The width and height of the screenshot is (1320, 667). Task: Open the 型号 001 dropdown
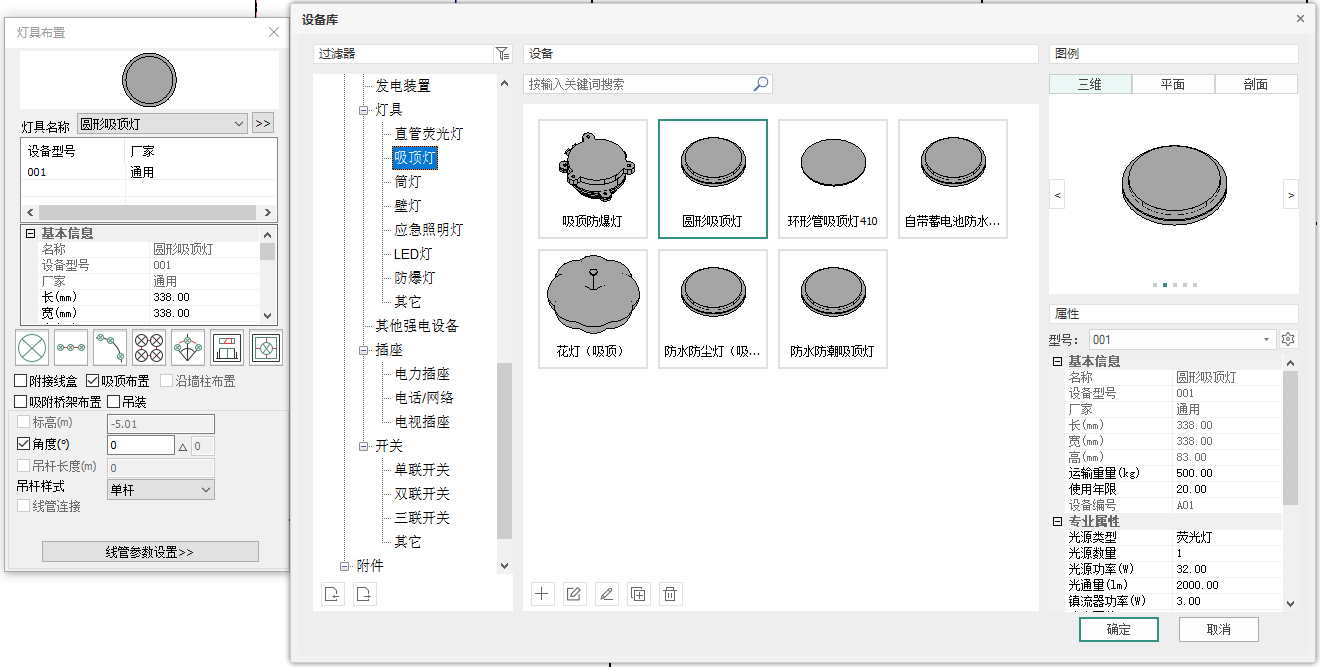click(1182, 340)
